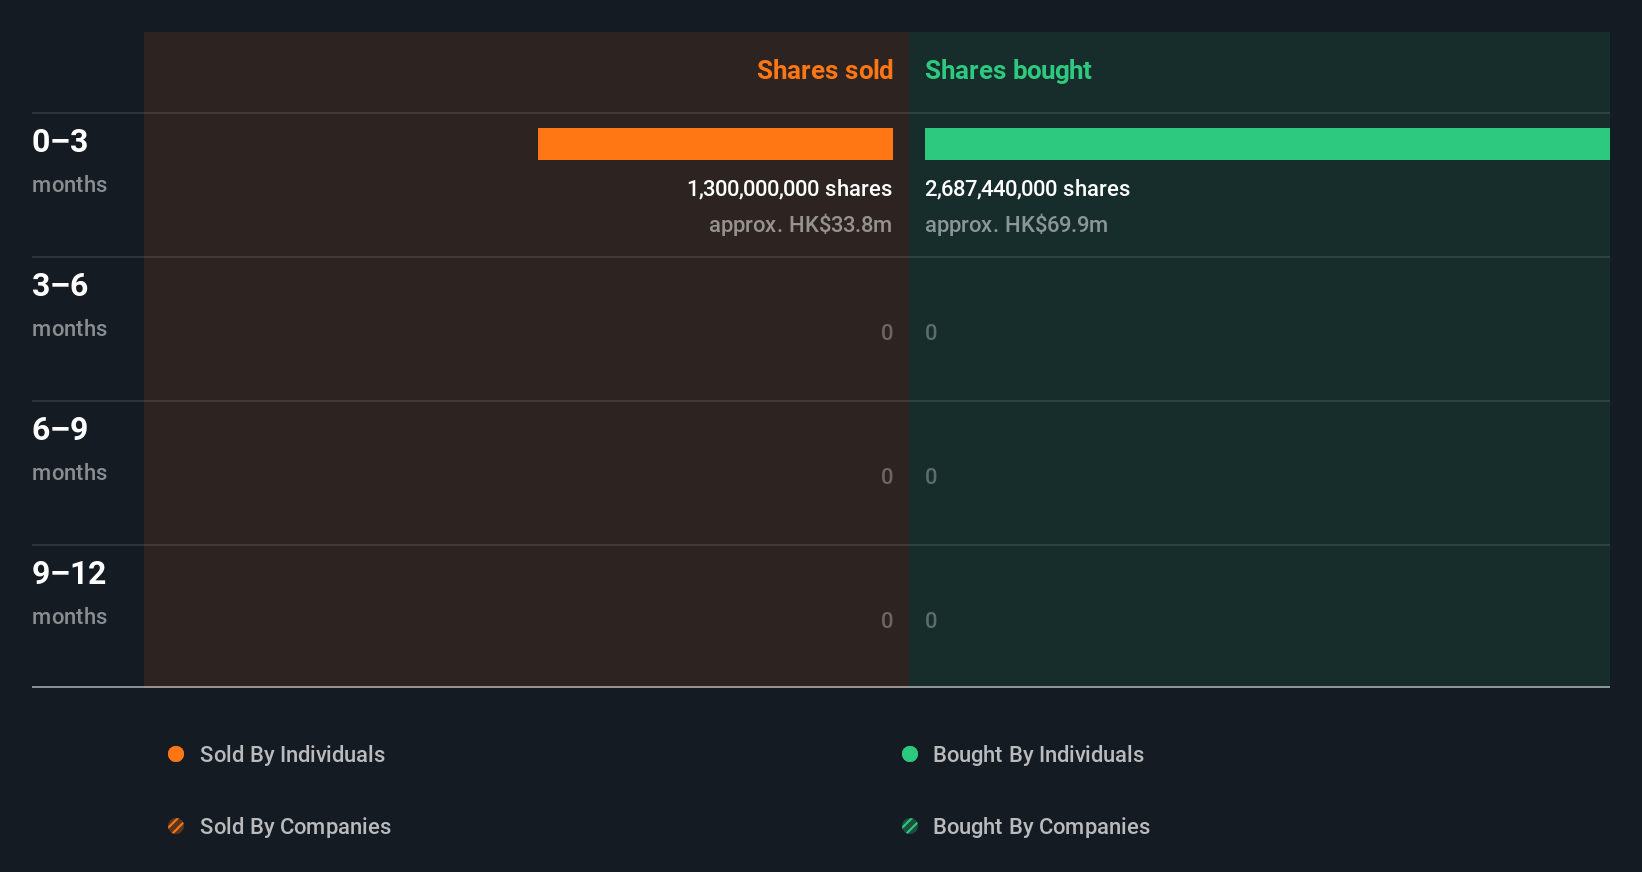Toggle the Bought By Individuals legend label
Image resolution: width=1642 pixels, height=872 pixels.
[1038, 754]
